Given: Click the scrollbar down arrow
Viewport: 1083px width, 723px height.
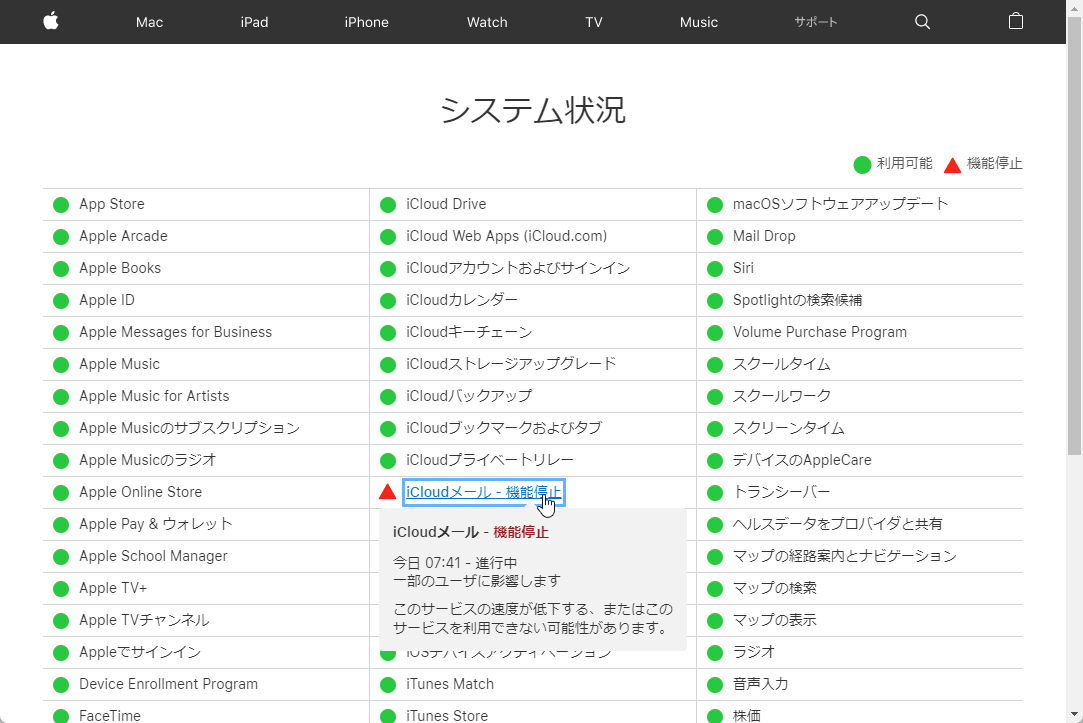Looking at the screenshot, I should pos(1075,715).
